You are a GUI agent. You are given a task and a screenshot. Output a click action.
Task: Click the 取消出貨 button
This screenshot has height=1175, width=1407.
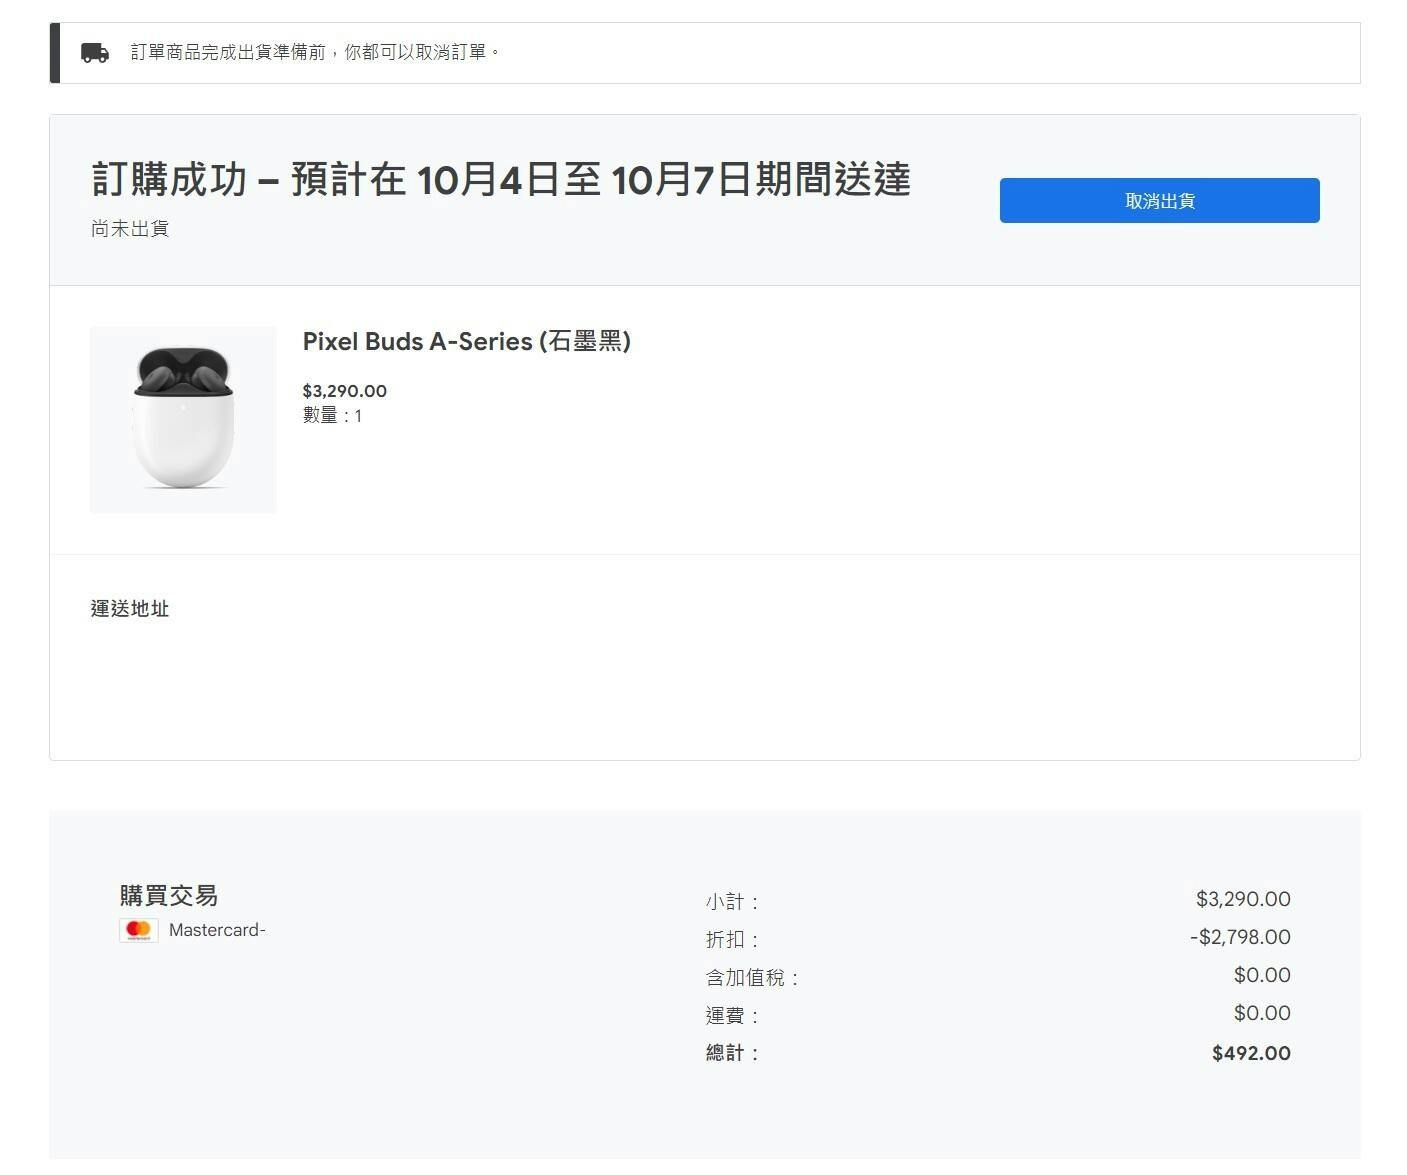coord(1159,200)
